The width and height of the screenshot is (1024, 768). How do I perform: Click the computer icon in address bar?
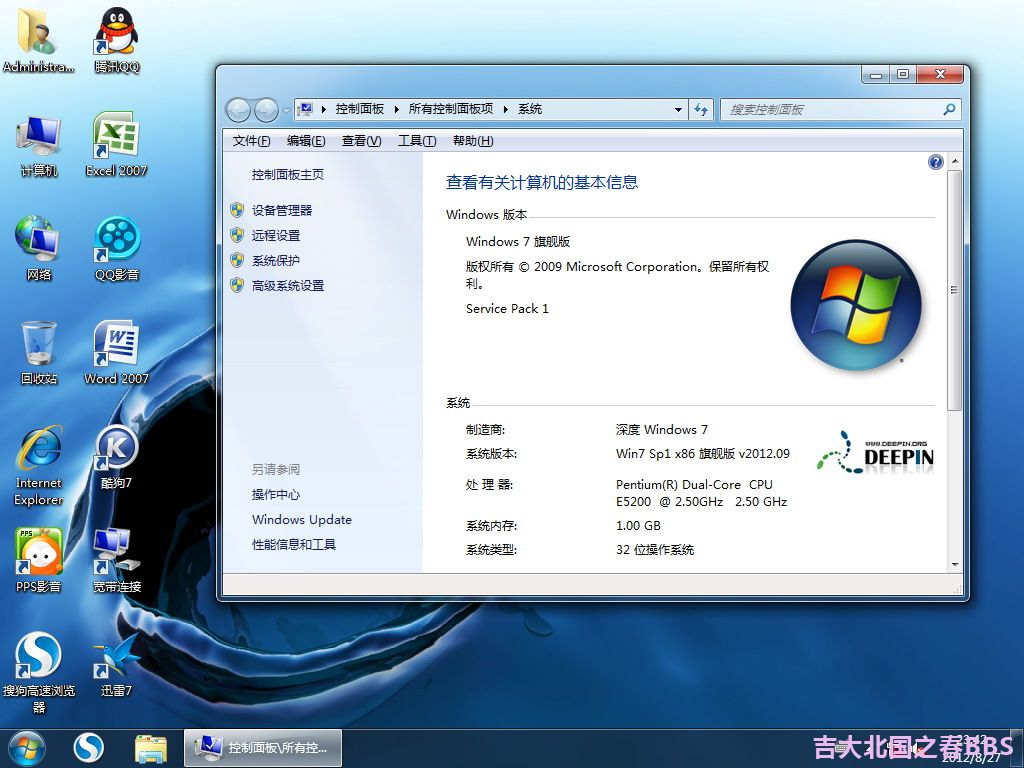pos(305,109)
